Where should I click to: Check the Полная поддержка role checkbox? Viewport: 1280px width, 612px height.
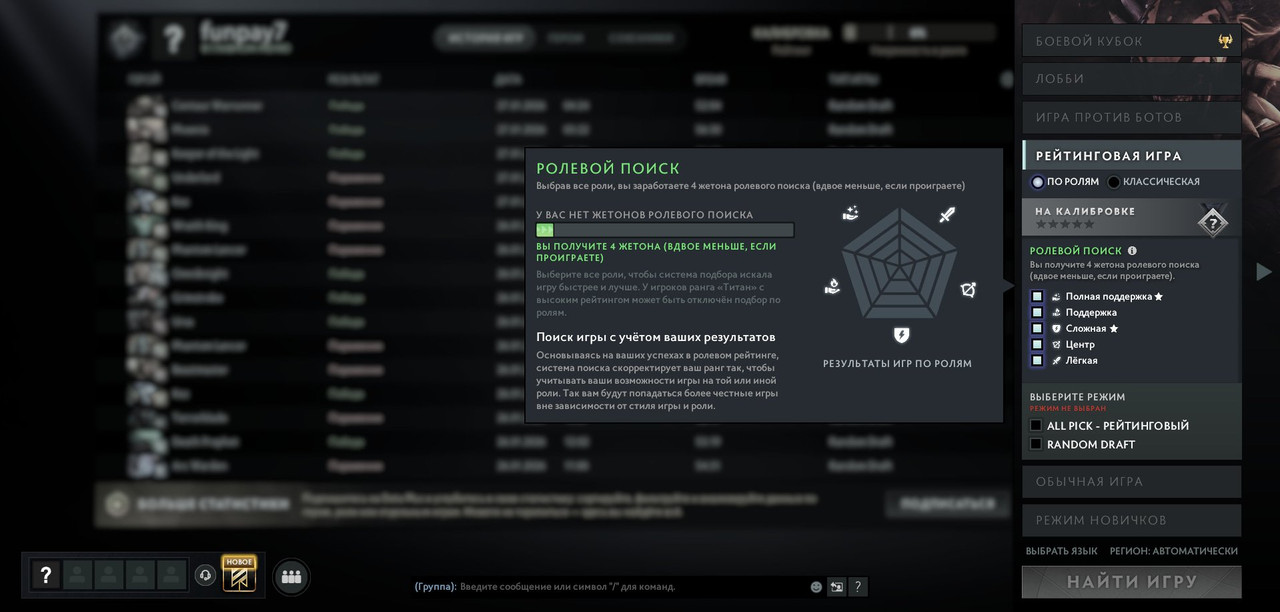tap(1037, 297)
